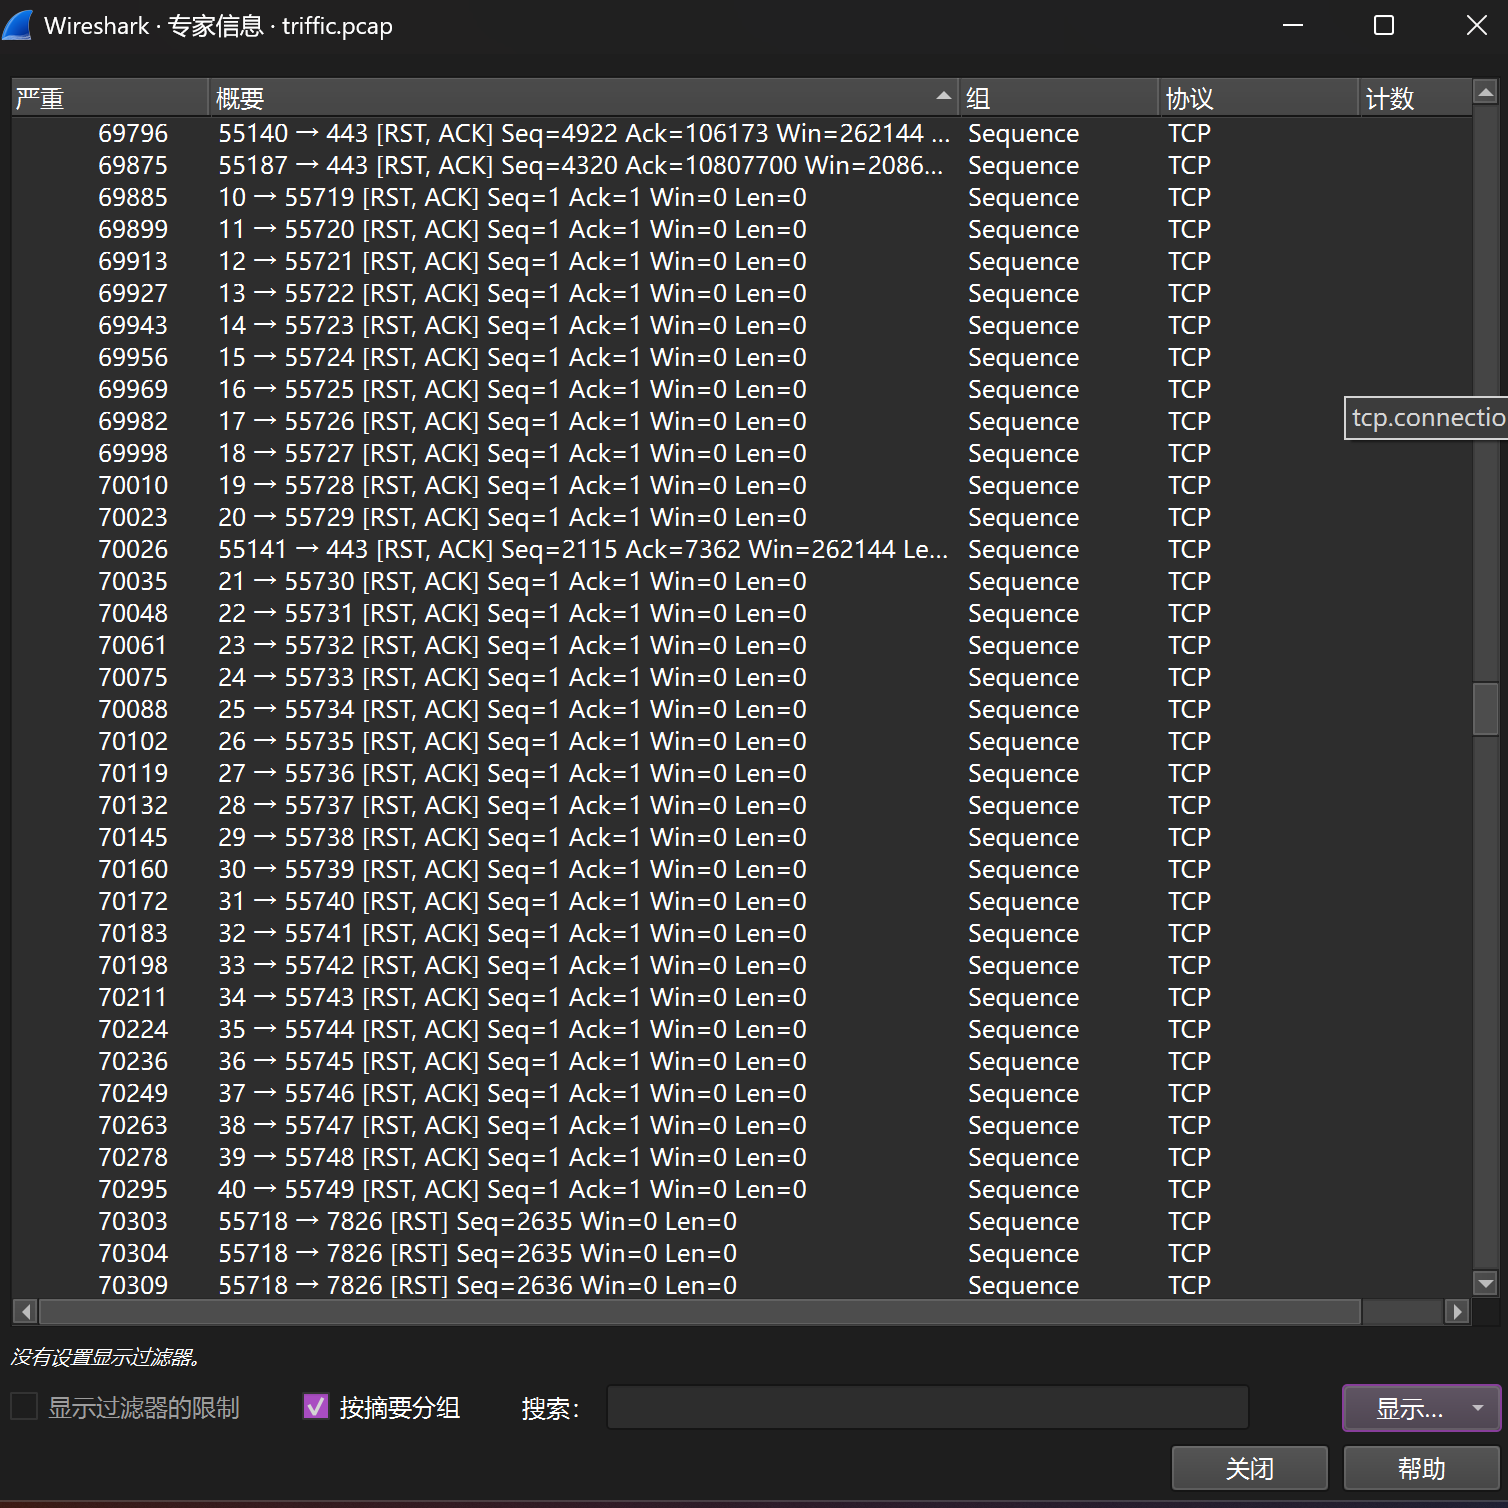Screen dimensions: 1508x1508
Task: Select packet number 70145
Action: [133, 837]
